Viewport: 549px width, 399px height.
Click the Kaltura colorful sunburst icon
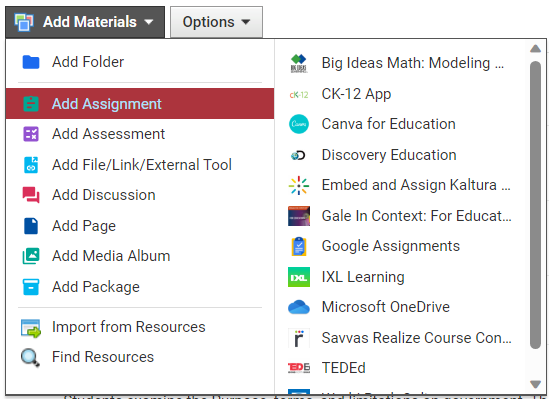click(299, 185)
